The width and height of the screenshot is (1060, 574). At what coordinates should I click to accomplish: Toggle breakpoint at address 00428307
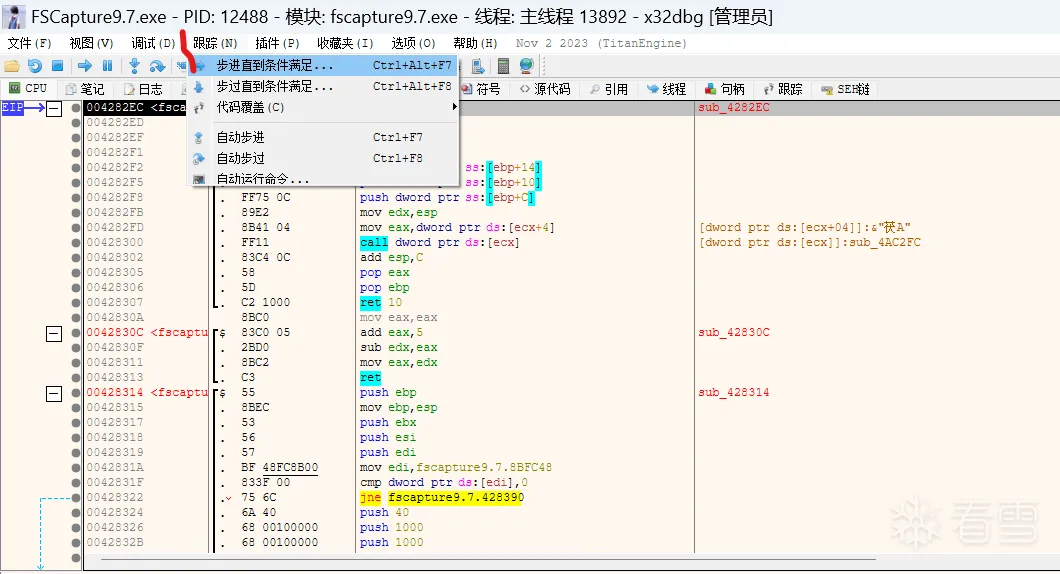pos(76,302)
